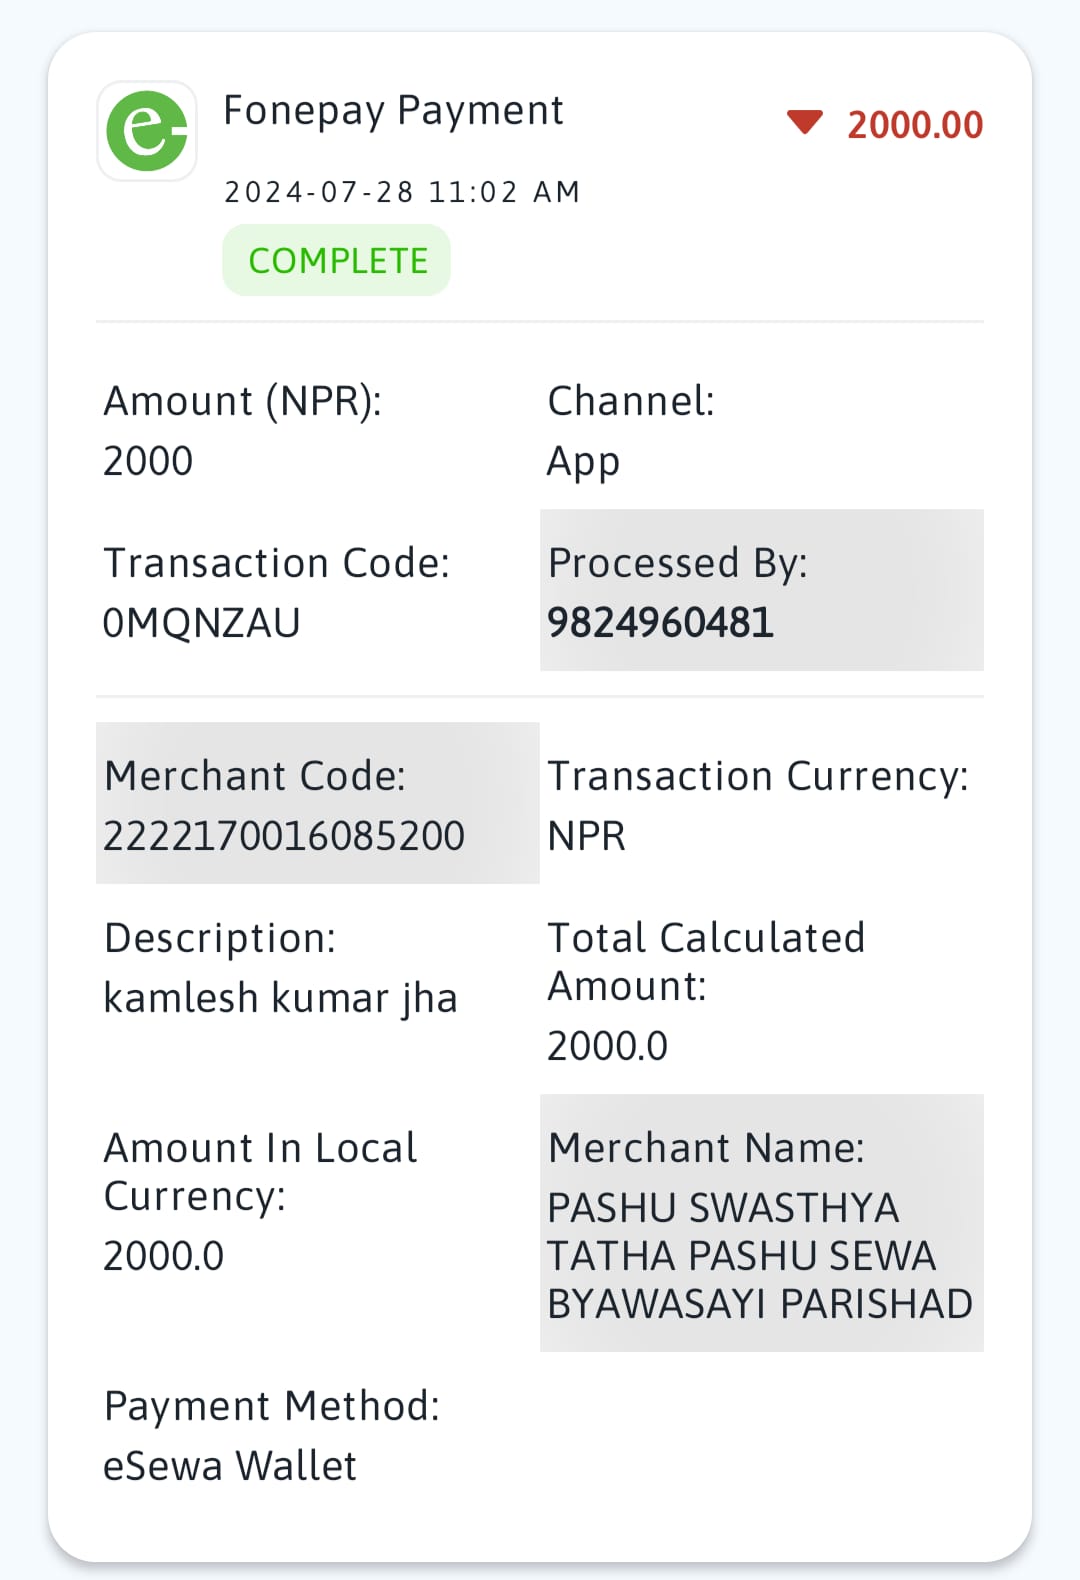Tap the timestamp 2024-07-28 11:02 AM
The height and width of the screenshot is (1580, 1080).
[x=402, y=192]
